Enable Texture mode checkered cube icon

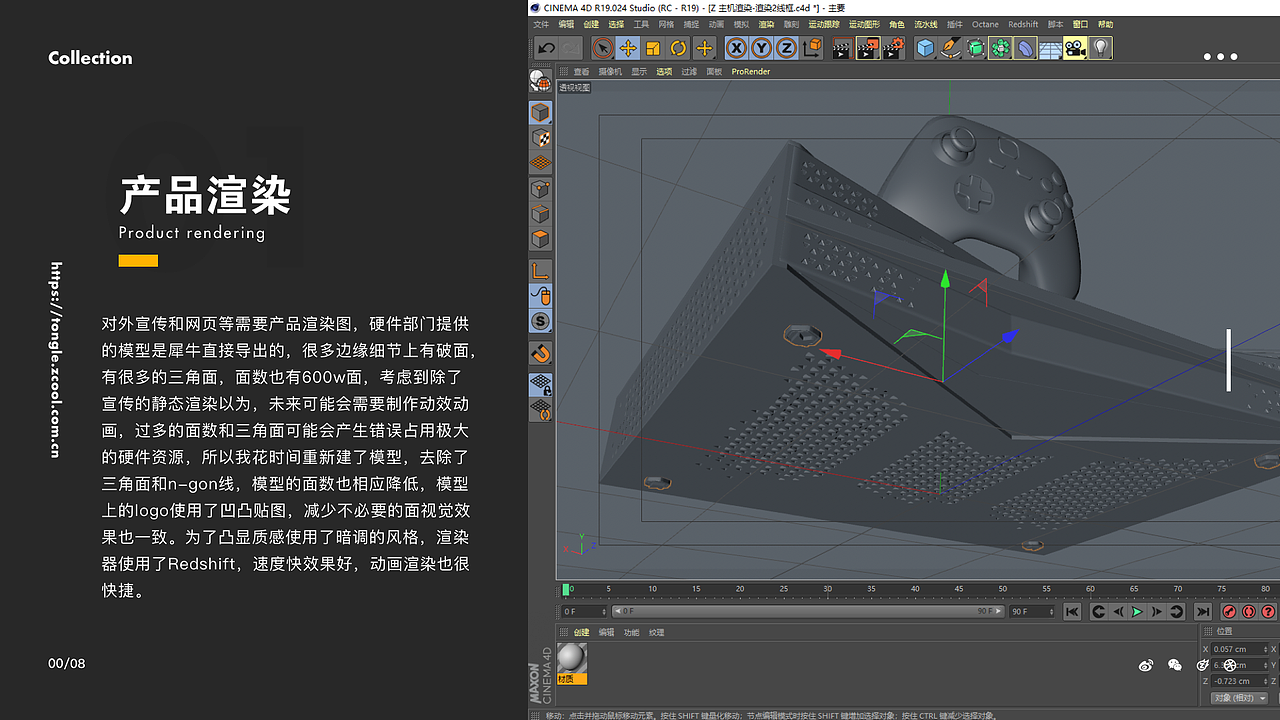coord(540,137)
